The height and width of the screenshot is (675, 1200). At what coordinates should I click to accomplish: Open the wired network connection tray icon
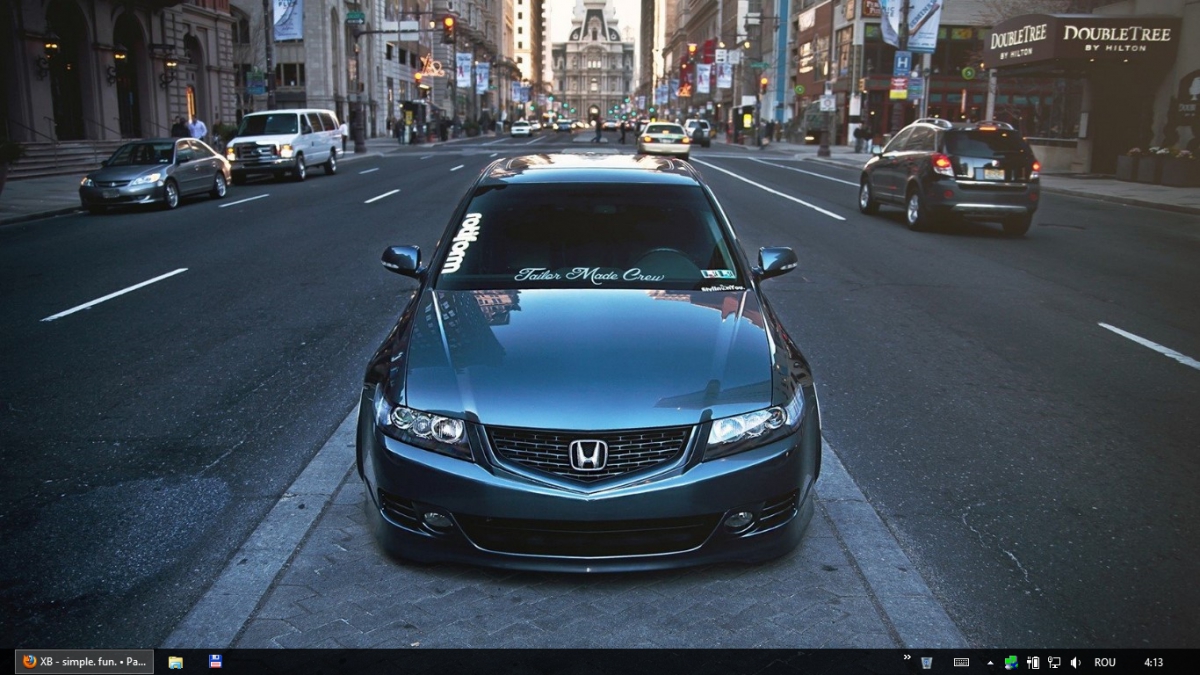pos(1054,662)
